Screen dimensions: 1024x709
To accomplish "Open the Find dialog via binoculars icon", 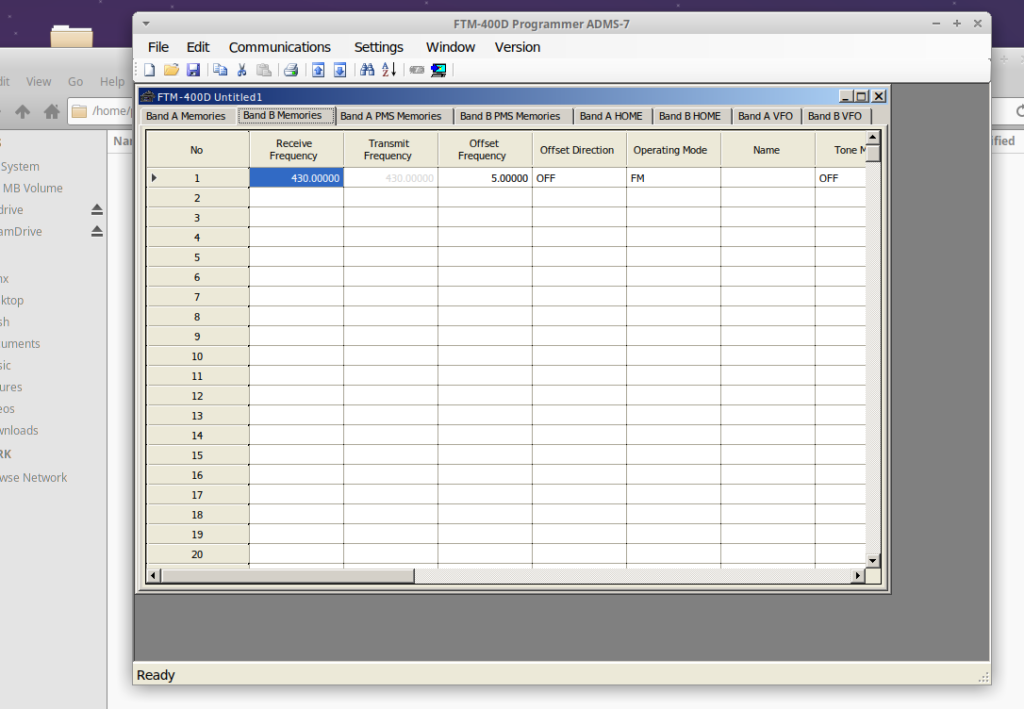I will point(367,69).
